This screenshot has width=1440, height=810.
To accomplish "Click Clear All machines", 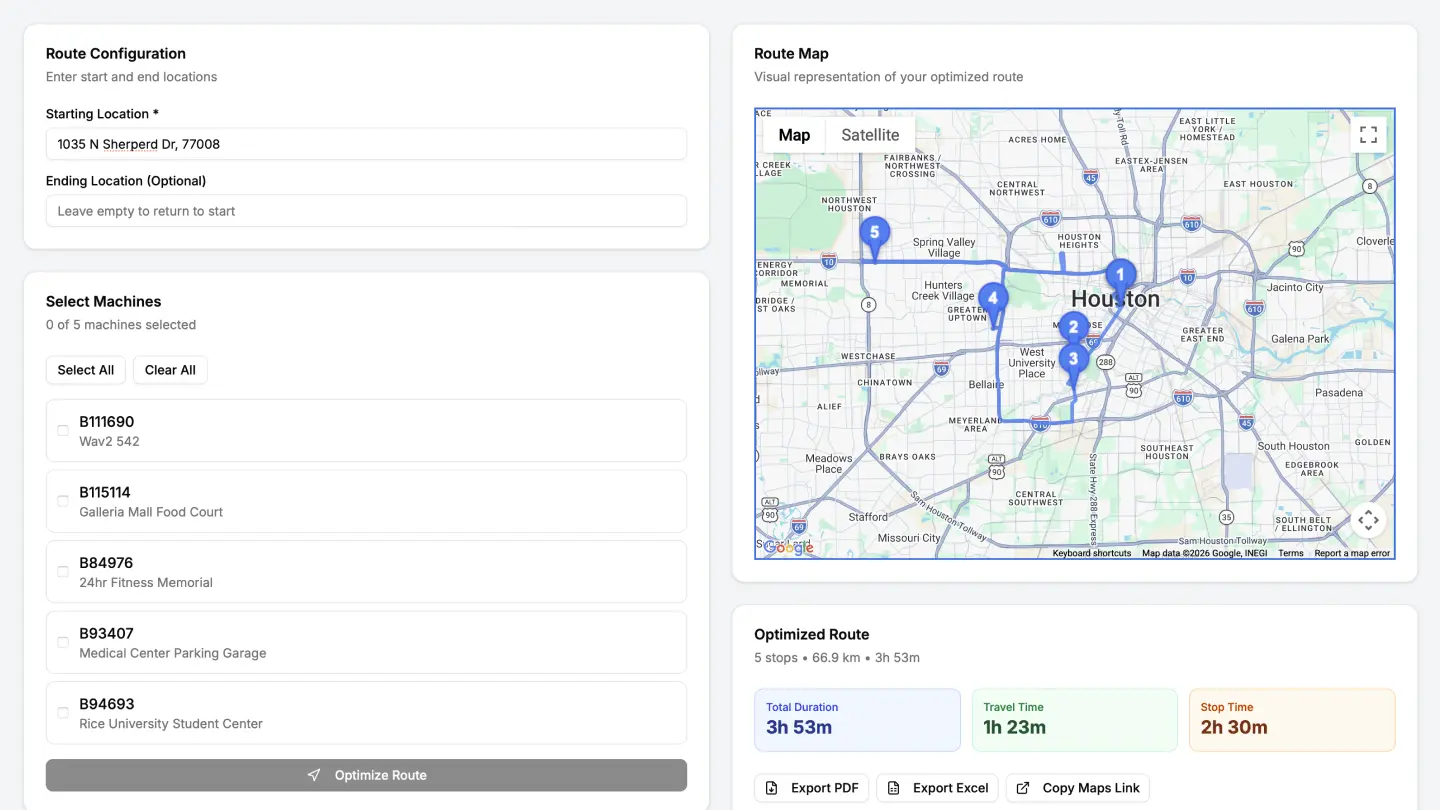I will [x=169, y=370].
